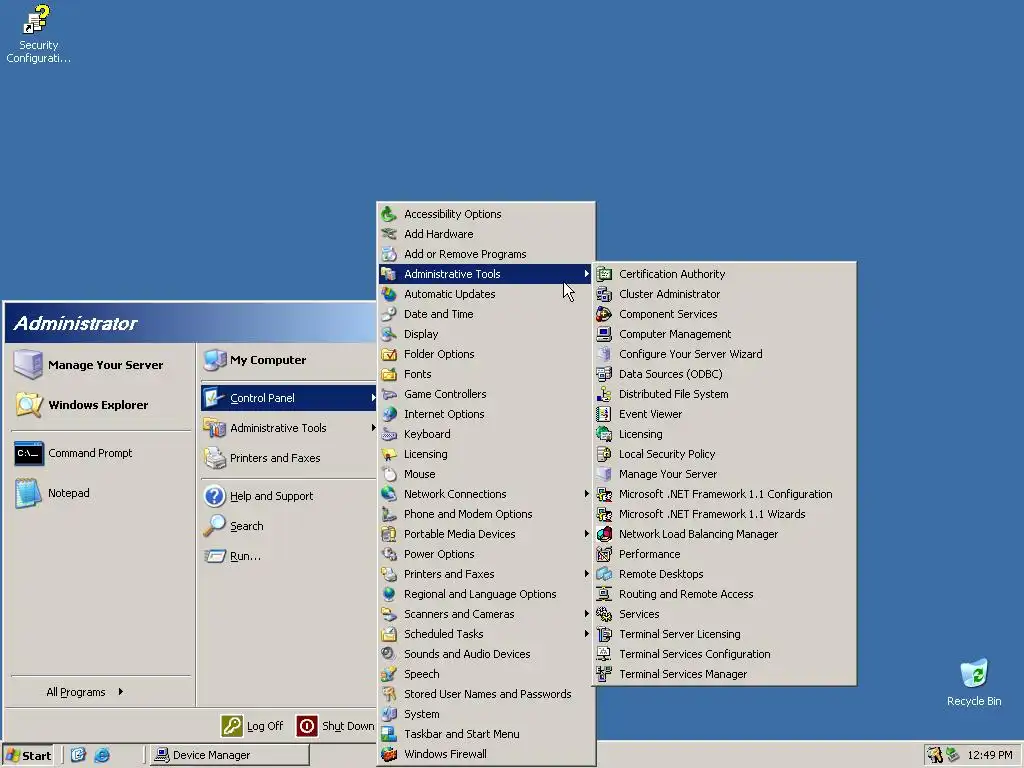Open the Run... dialog
Image resolution: width=1024 pixels, height=768 pixels.
coord(288,556)
